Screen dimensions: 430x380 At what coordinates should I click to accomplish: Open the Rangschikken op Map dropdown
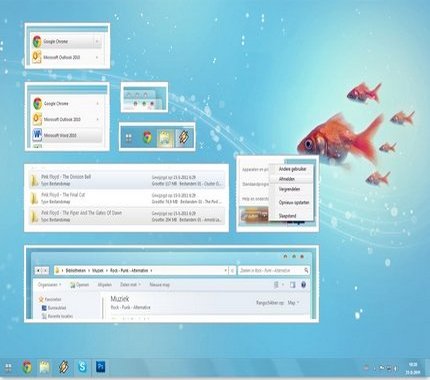point(293,303)
